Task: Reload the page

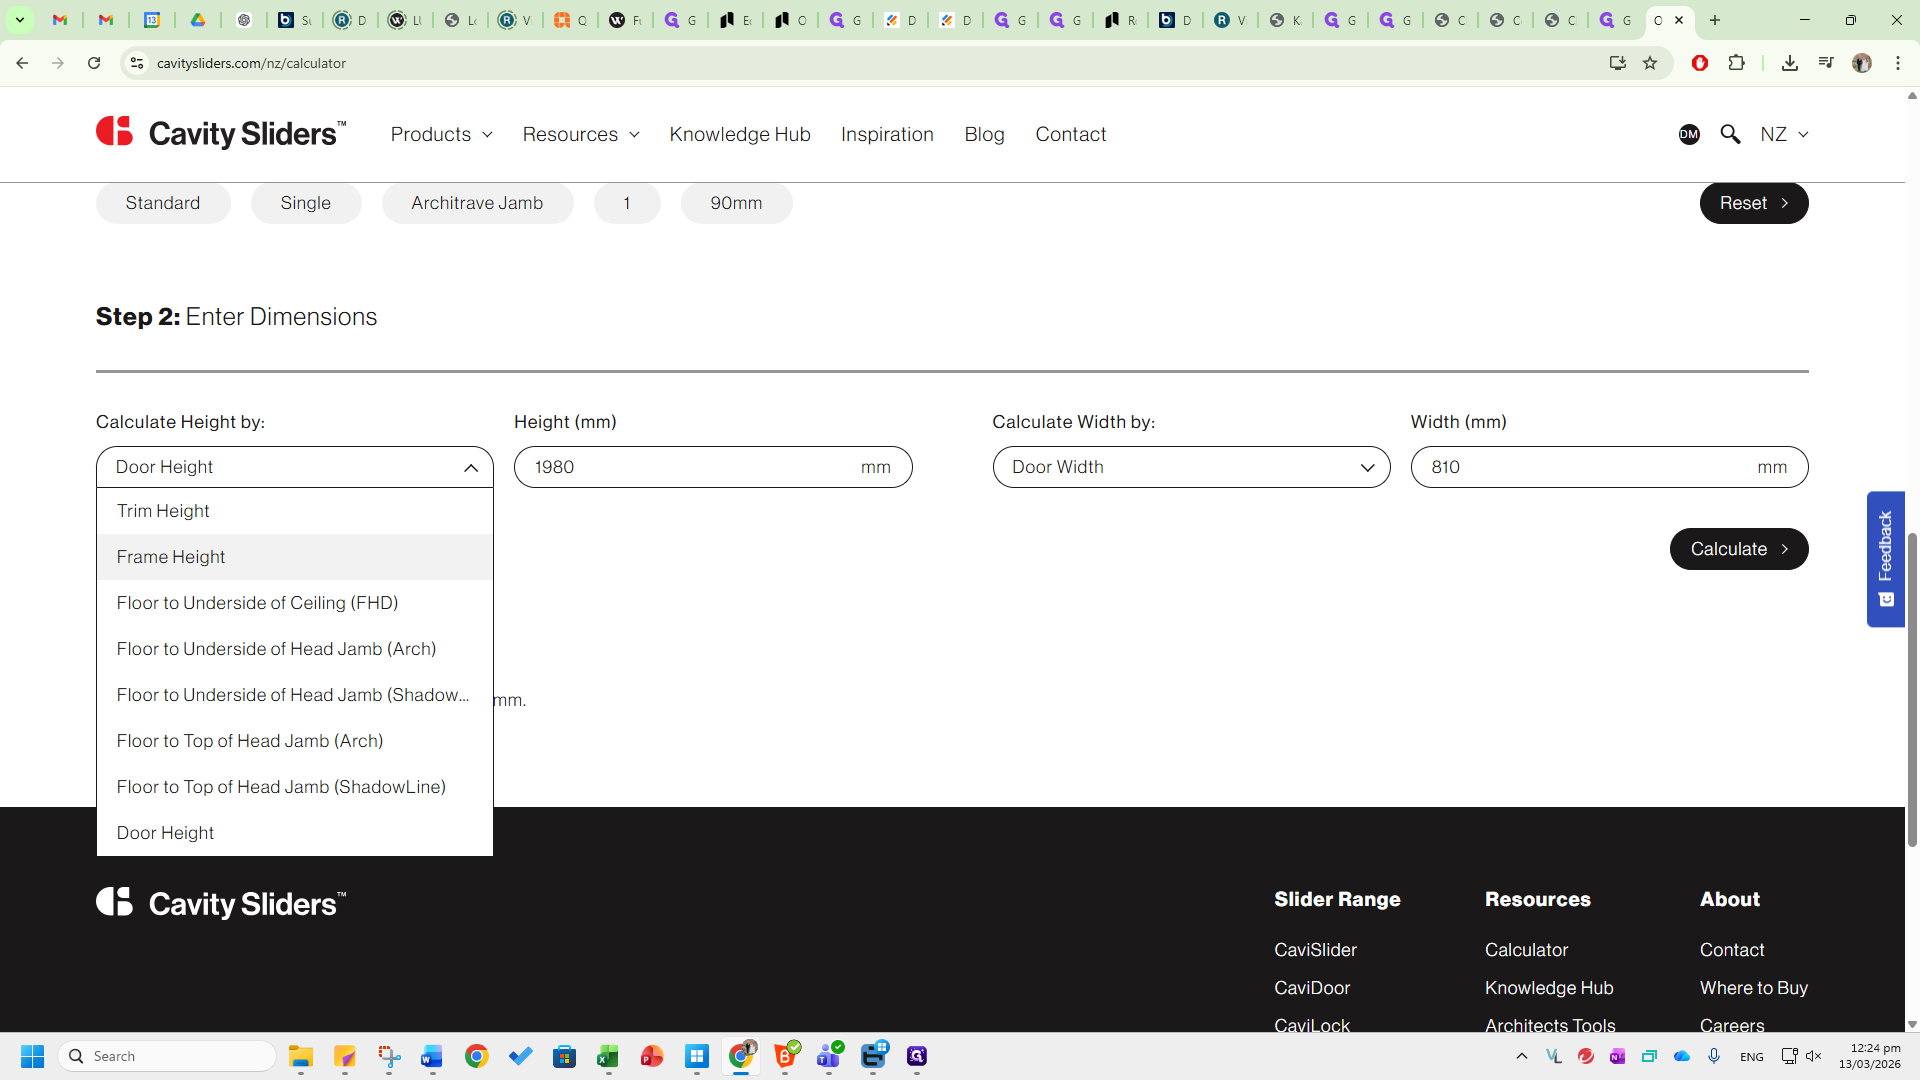Action: (x=94, y=63)
